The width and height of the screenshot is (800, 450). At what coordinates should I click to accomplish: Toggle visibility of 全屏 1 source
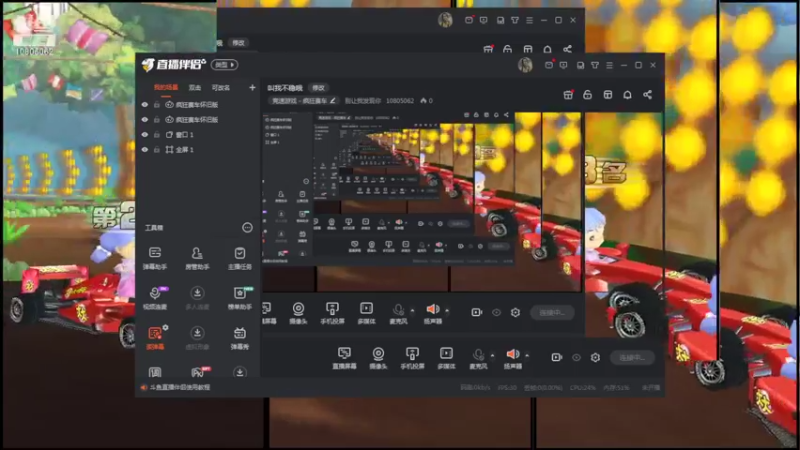pos(145,149)
